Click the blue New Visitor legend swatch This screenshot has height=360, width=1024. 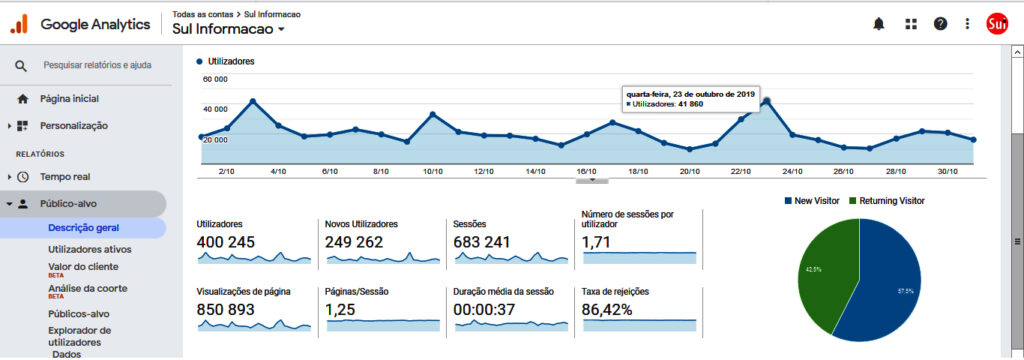pos(788,201)
